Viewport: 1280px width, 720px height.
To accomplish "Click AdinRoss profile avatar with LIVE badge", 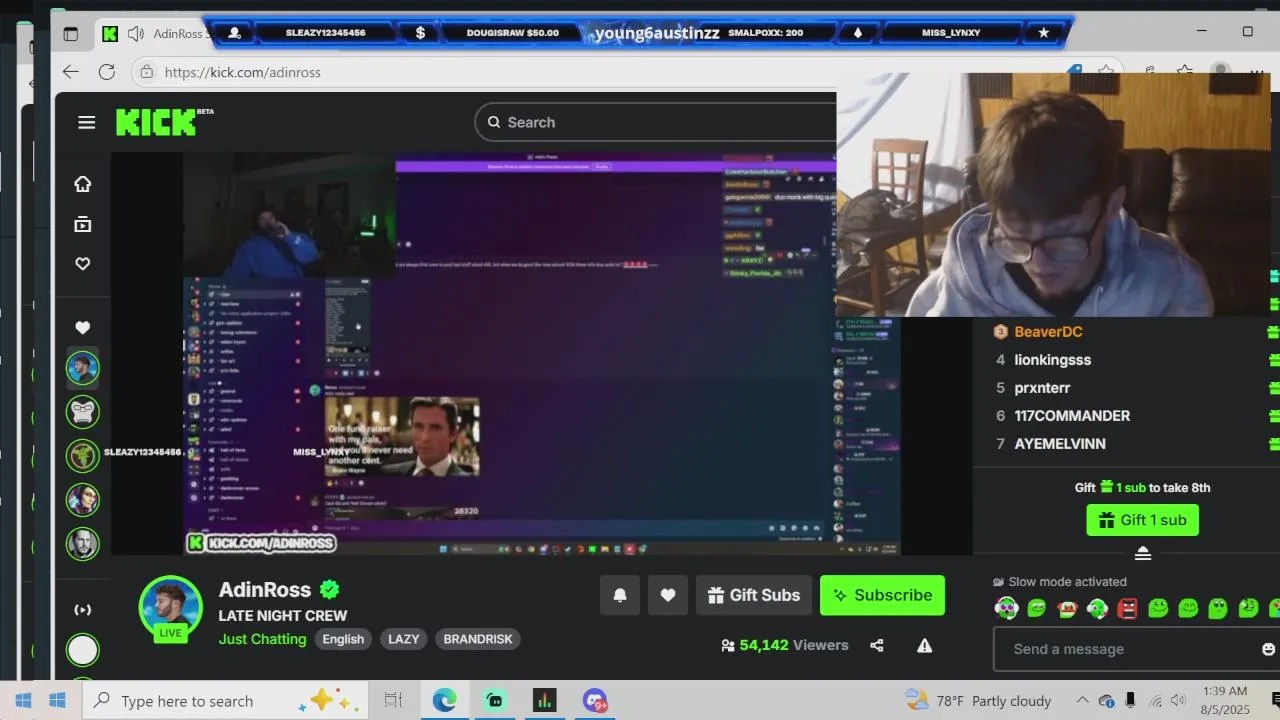I will (171, 609).
